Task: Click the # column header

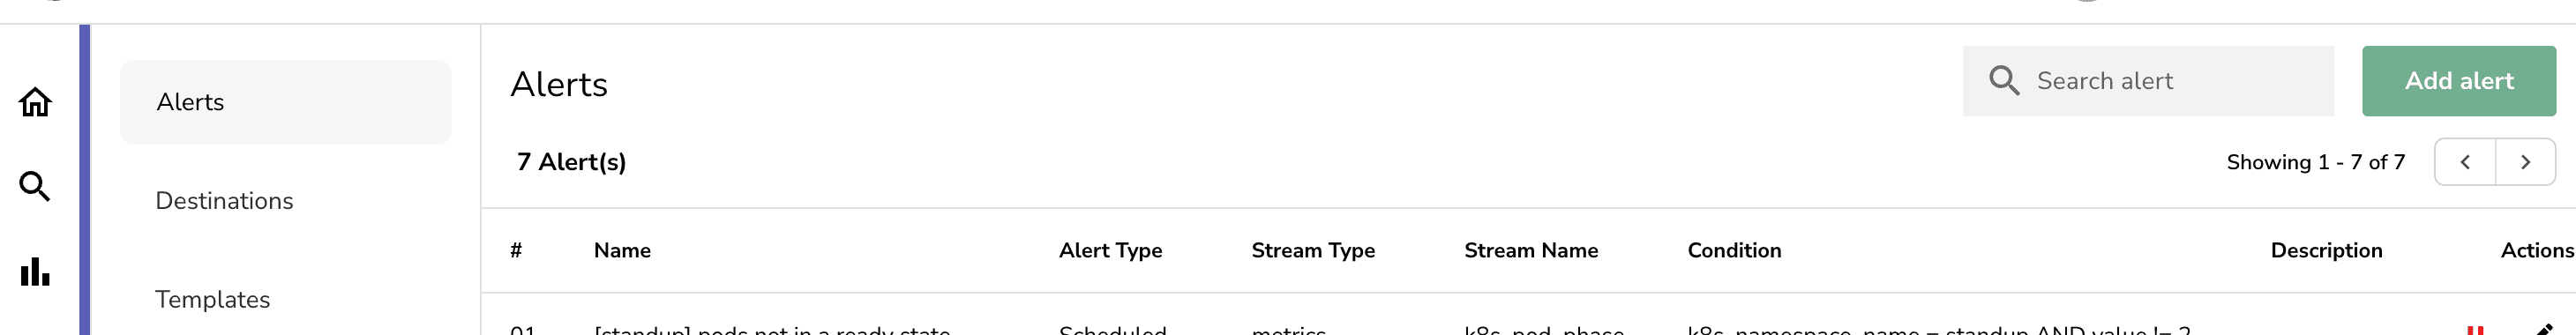Action: point(516,251)
